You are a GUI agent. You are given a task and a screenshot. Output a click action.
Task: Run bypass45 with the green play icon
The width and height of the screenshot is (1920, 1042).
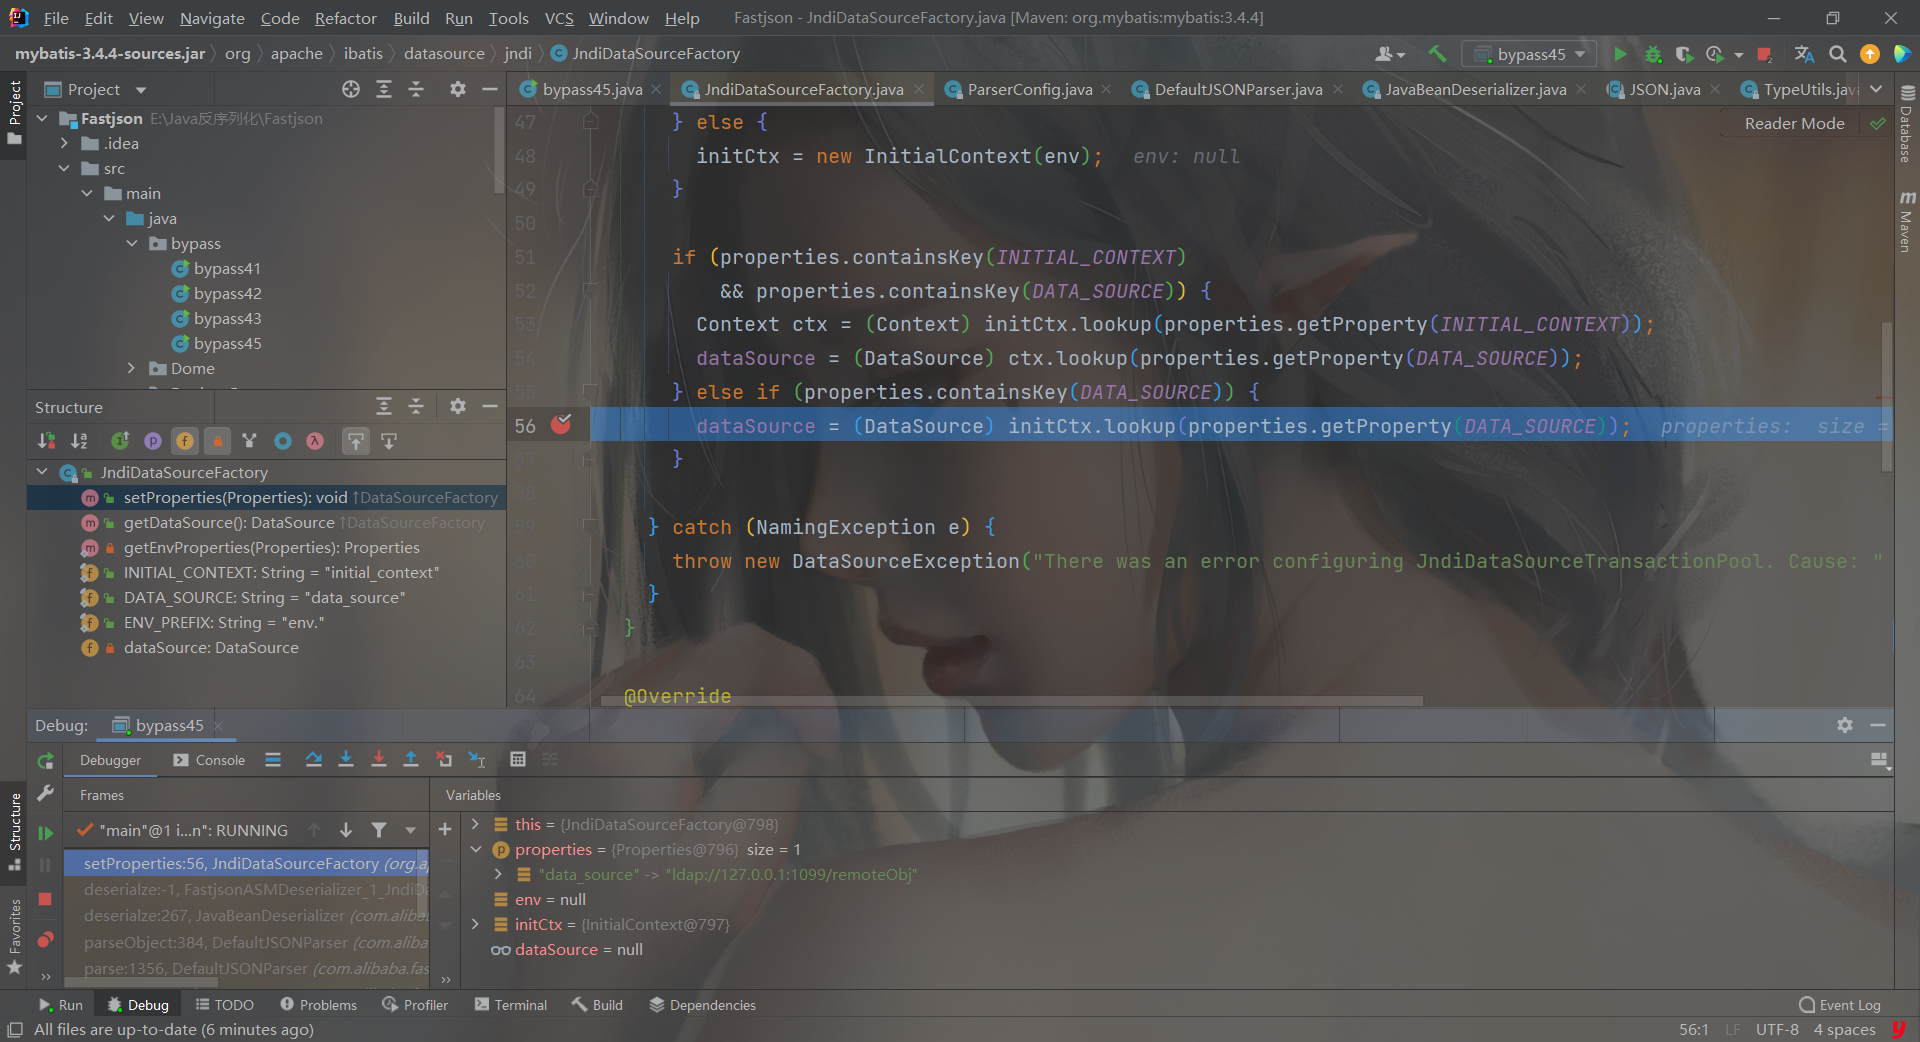(1620, 54)
